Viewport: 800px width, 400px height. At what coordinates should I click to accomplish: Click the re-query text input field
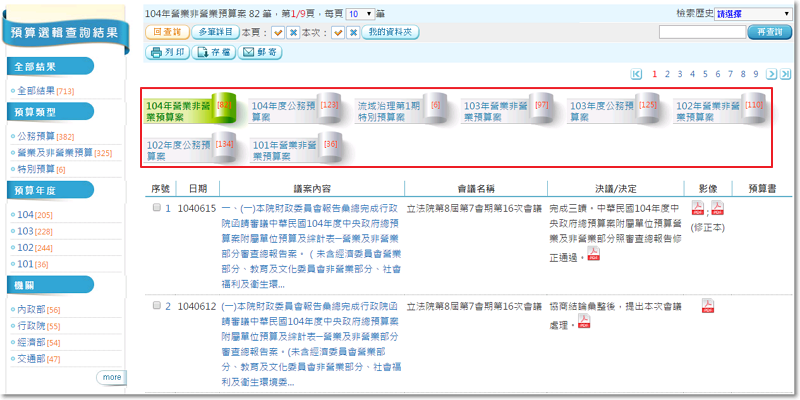tap(702, 32)
